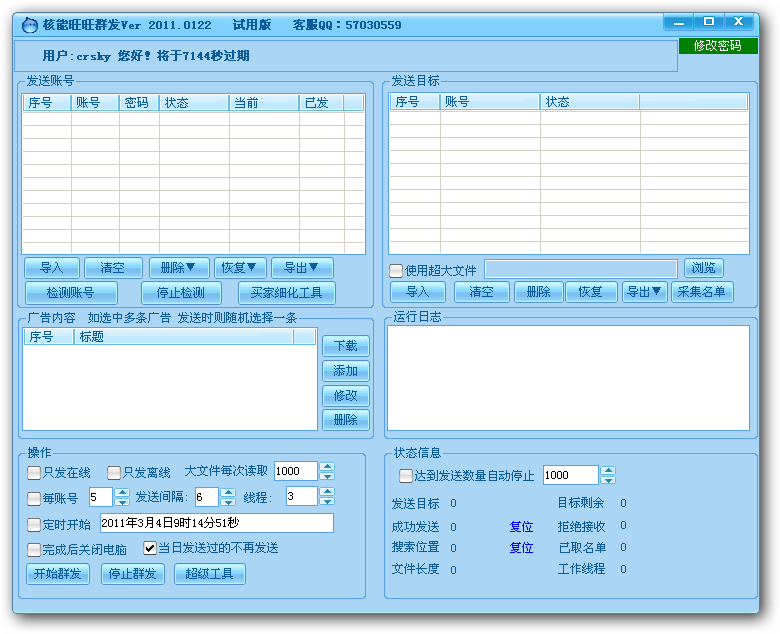Click 序号 column header in sending accounts
This screenshot has height=634, width=780.
coord(47,103)
